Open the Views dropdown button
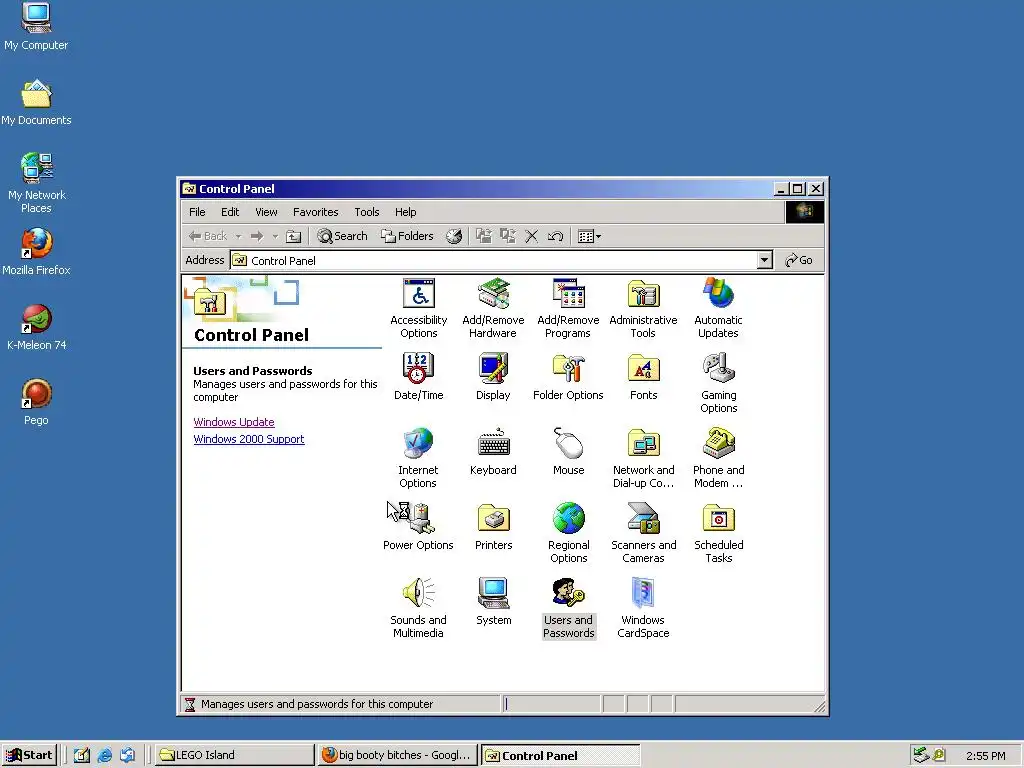This screenshot has height=768, width=1024. pyautogui.click(x=589, y=236)
